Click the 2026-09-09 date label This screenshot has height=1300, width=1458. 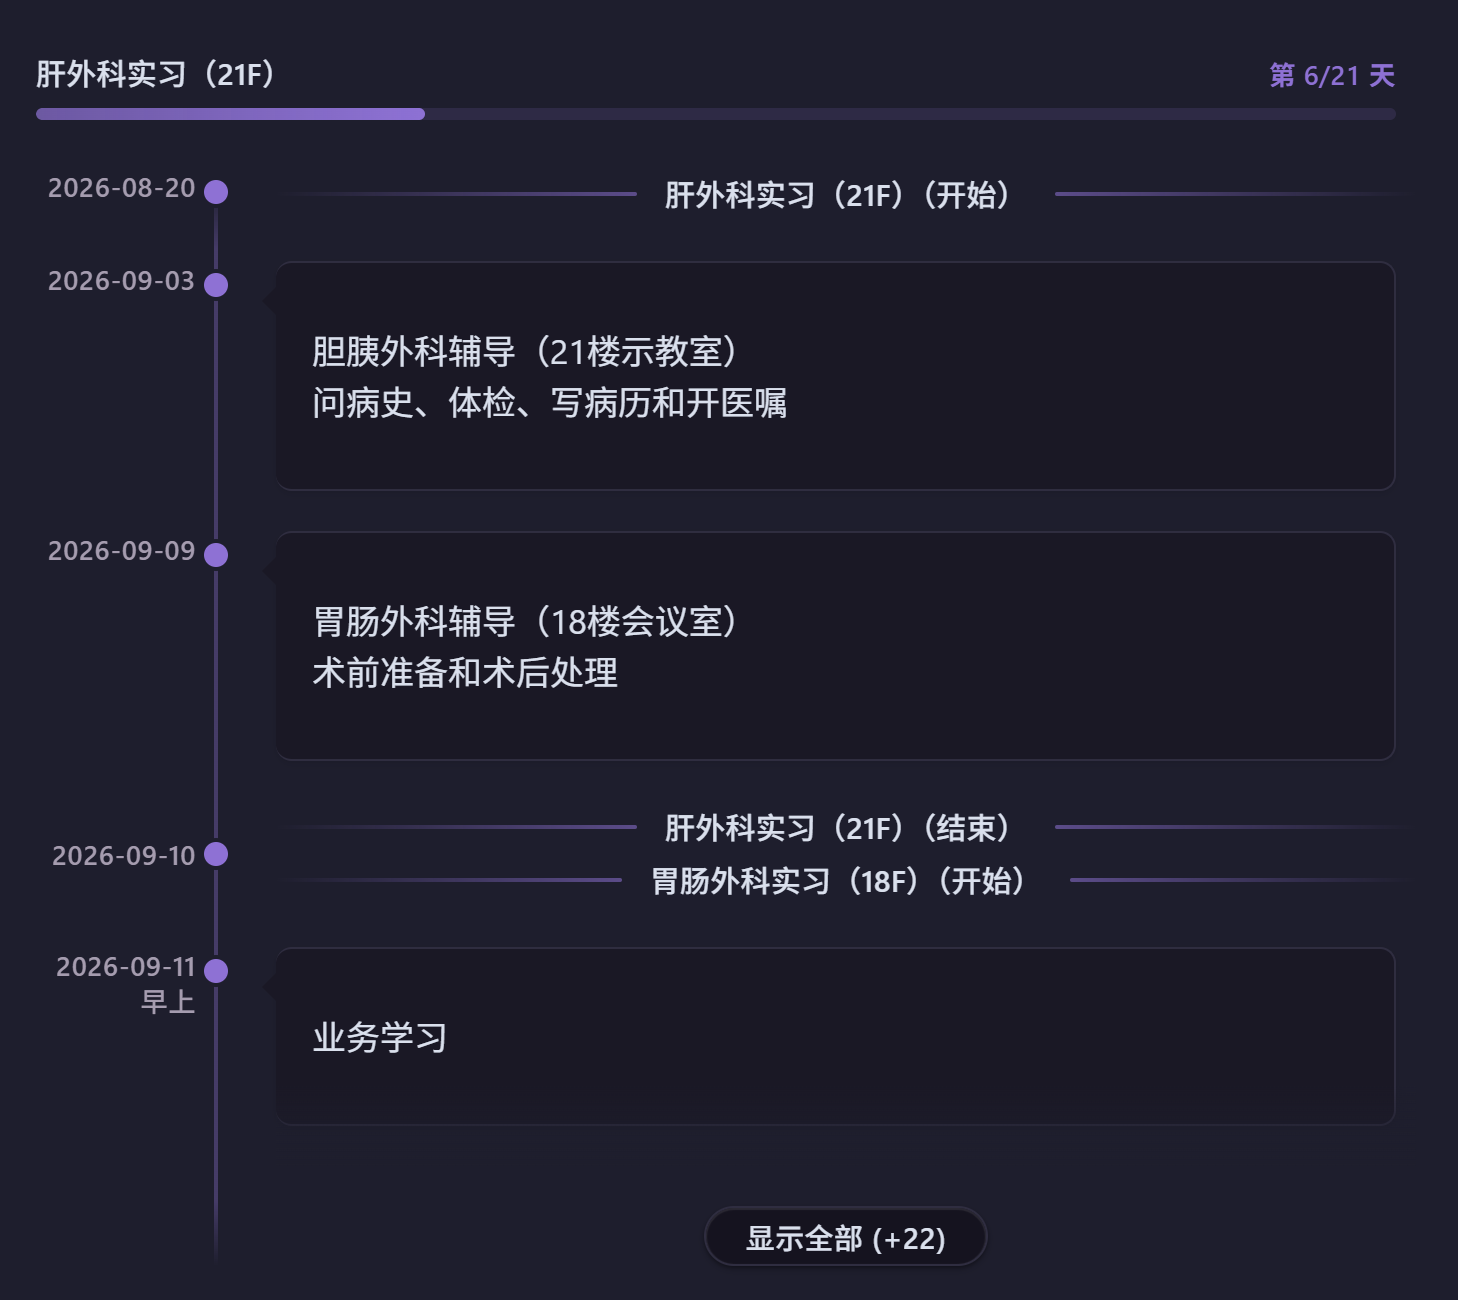(121, 551)
